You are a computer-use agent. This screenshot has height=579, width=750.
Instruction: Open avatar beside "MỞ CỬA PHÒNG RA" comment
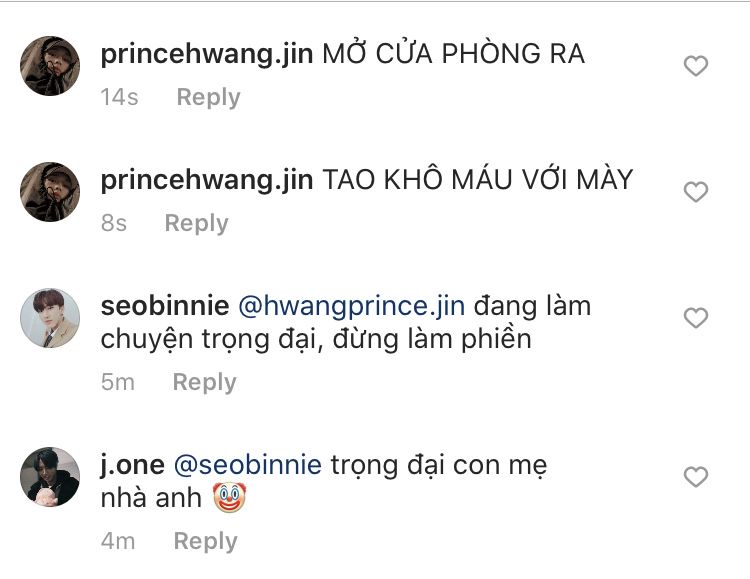50,66
